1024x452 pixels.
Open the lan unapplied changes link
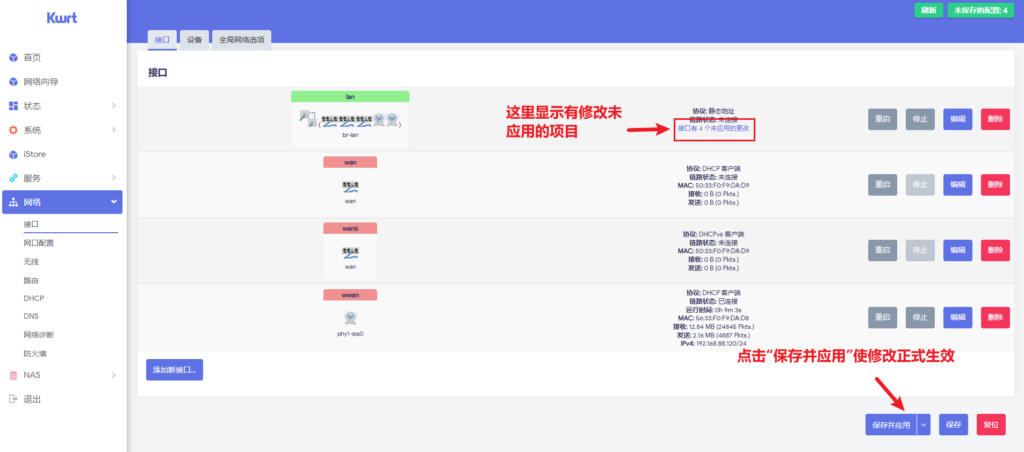click(713, 128)
